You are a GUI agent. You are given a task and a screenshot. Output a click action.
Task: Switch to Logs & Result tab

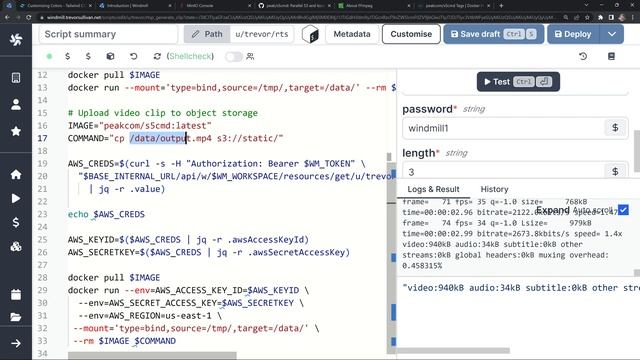(x=433, y=189)
